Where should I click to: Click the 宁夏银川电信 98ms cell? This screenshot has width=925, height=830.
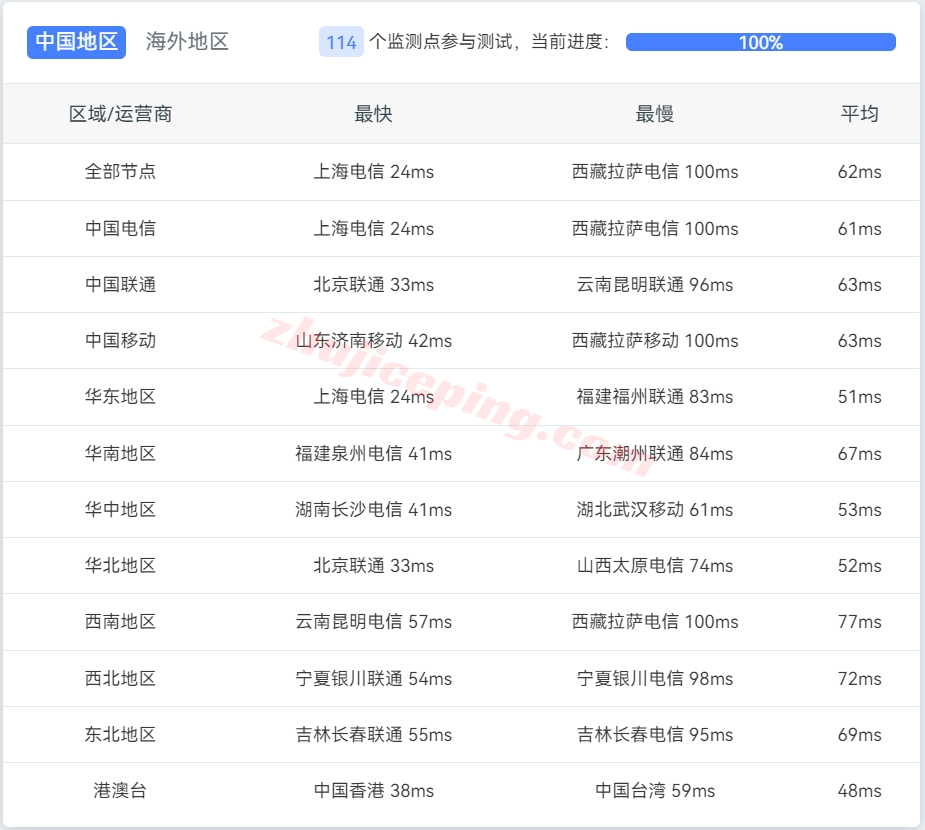[655, 678]
